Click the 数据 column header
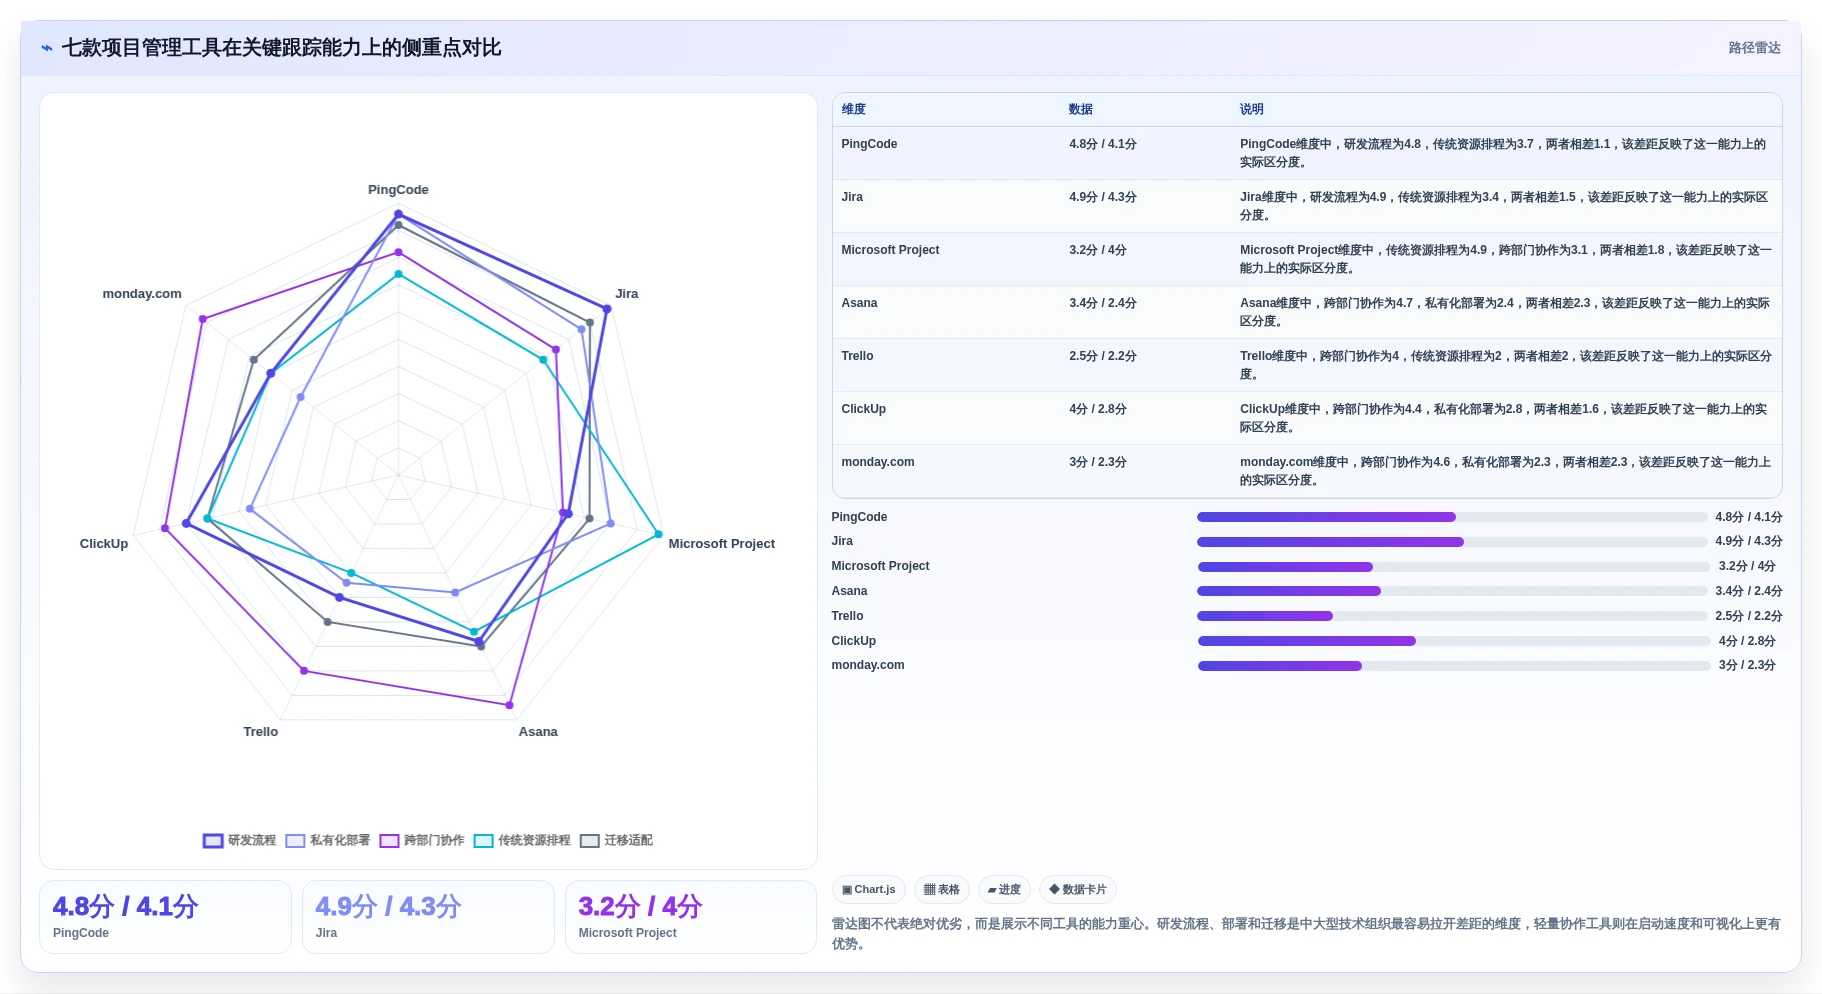1822x994 pixels. point(1081,109)
